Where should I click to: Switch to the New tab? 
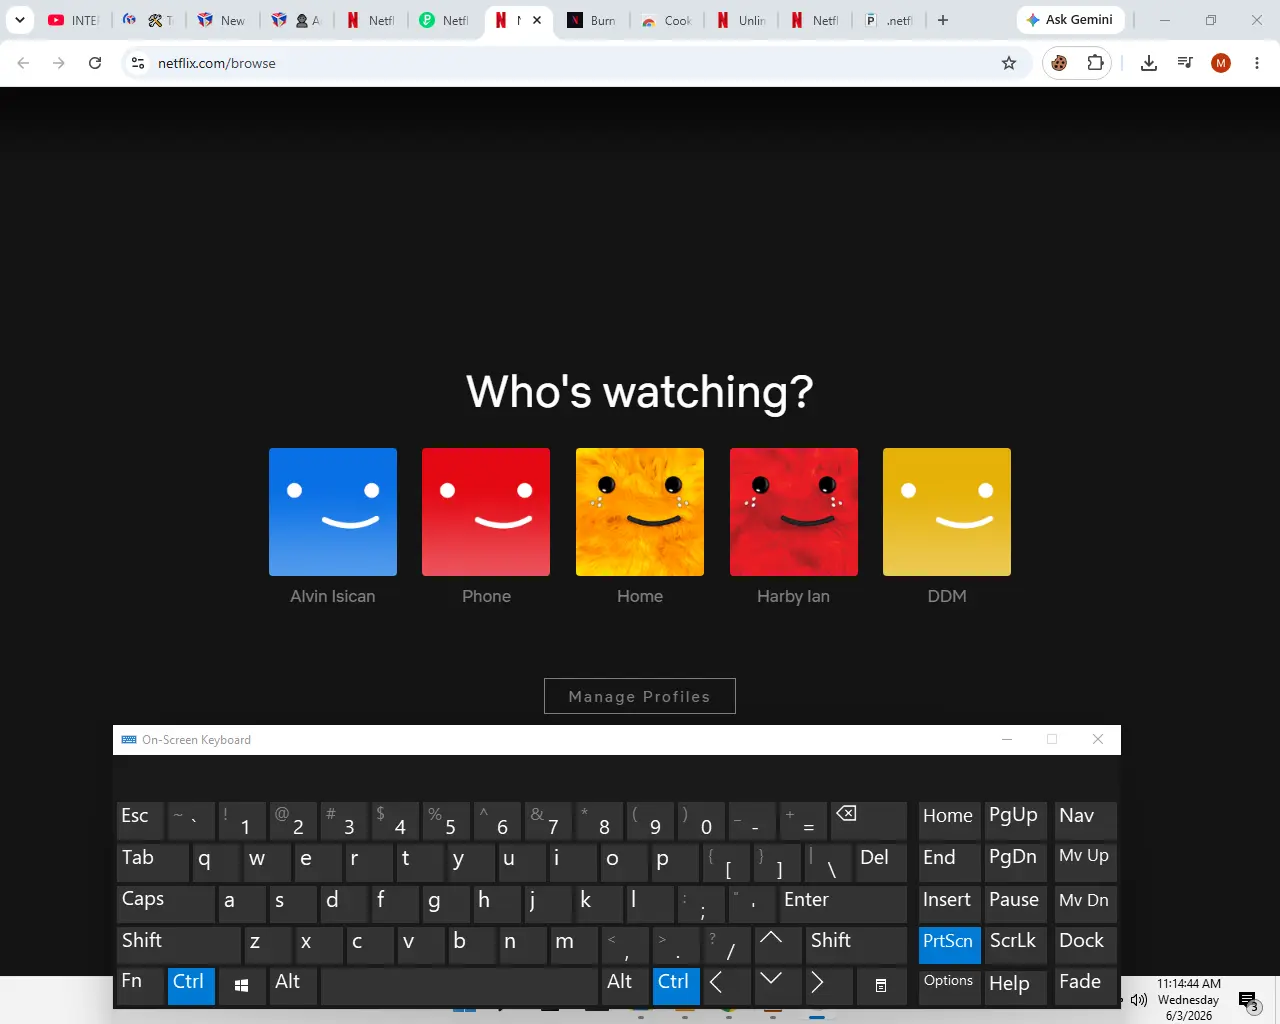[x=221, y=20]
